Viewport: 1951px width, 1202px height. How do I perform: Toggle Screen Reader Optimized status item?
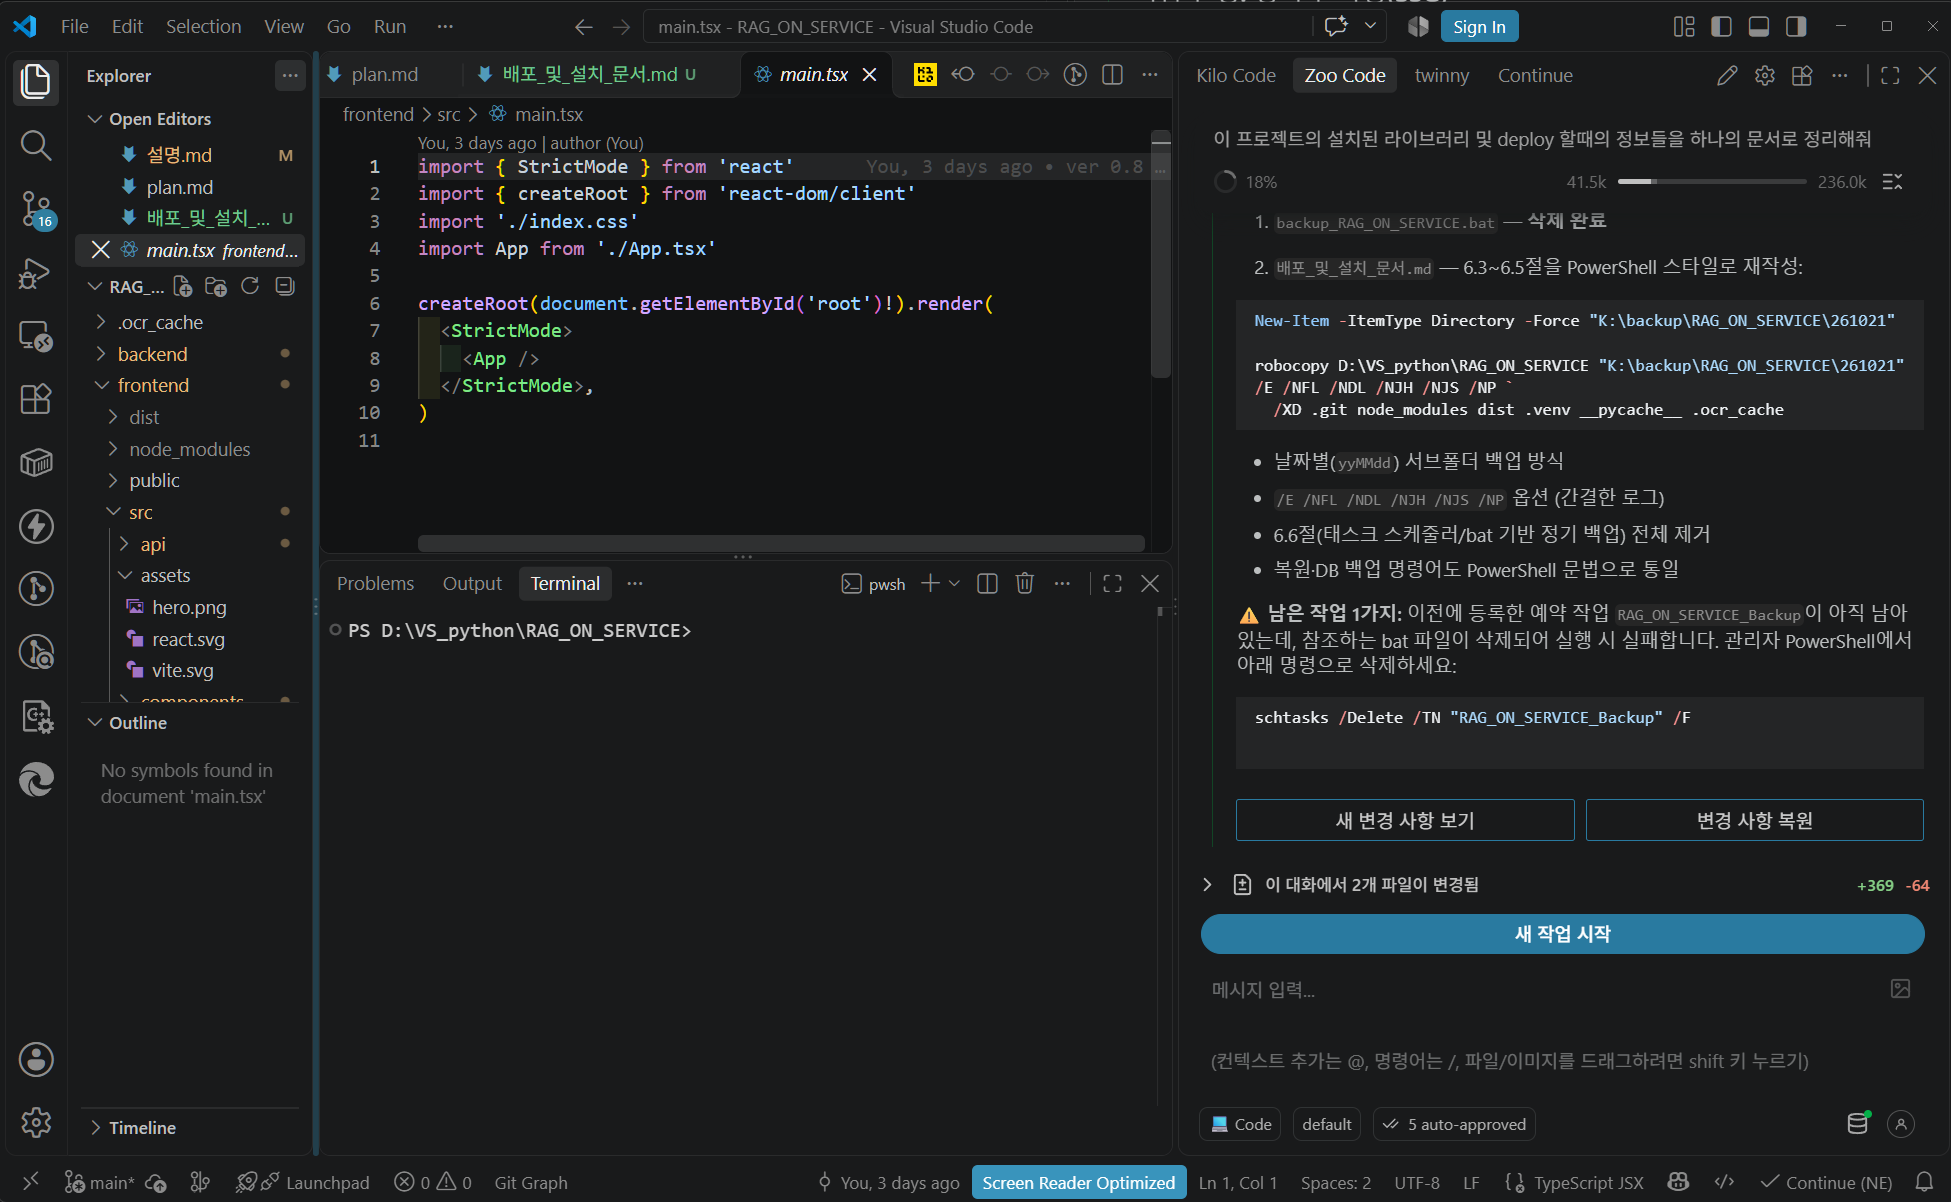1078,1182
